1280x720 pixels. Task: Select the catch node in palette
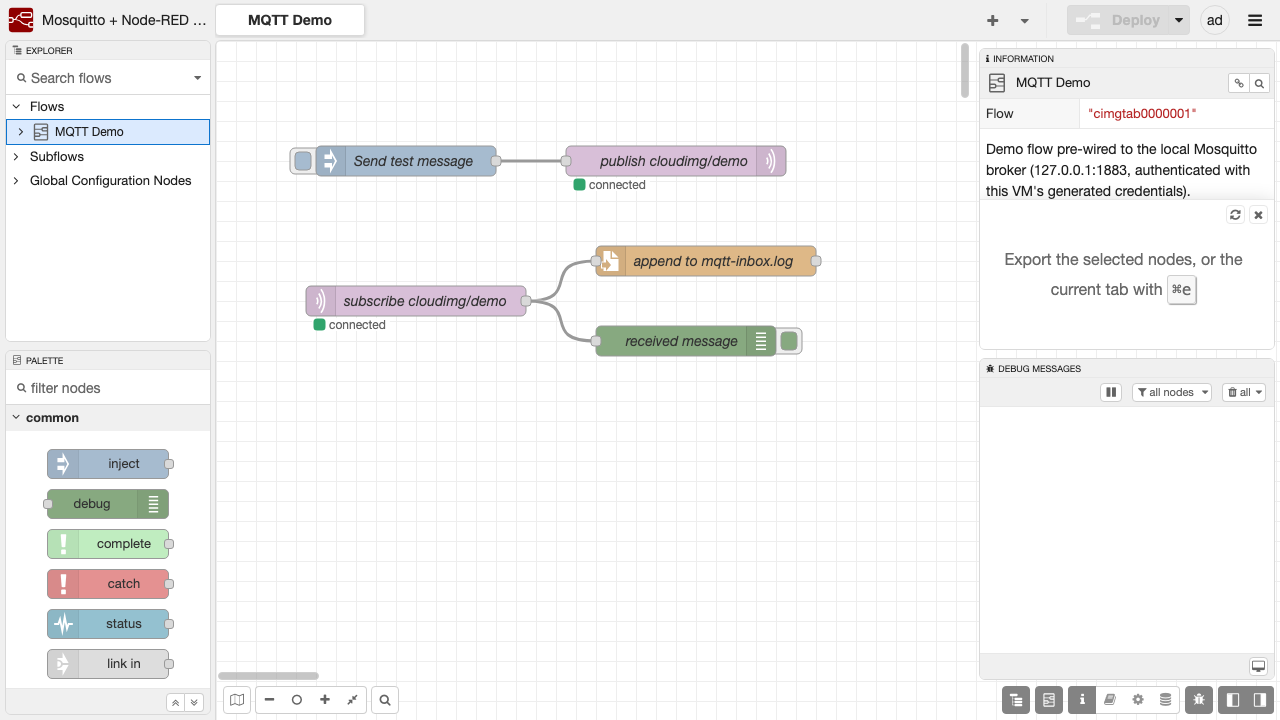coord(108,584)
